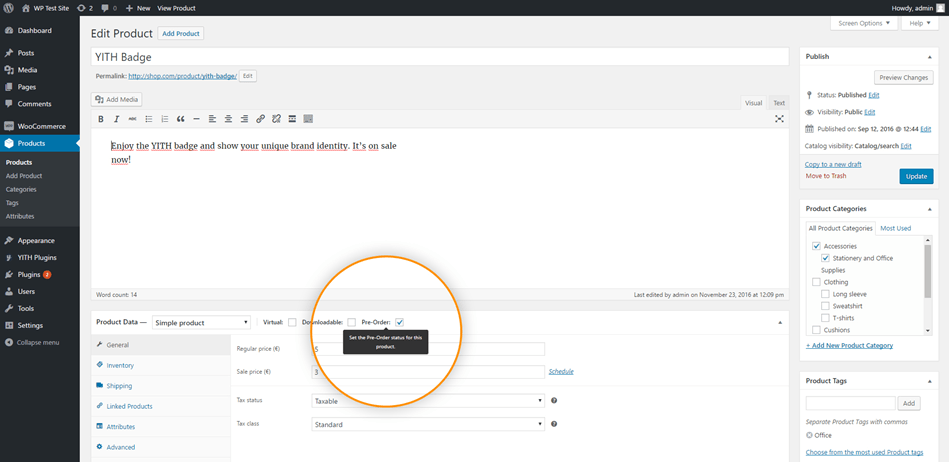Insert a numbered list in editor
Screen dimensions: 949x462
(165, 119)
